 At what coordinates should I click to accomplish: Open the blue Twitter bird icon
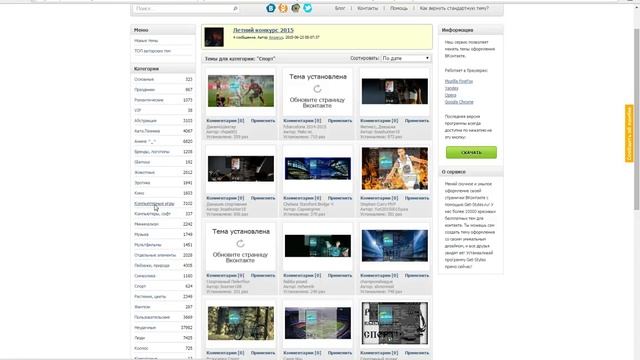pos(308,8)
